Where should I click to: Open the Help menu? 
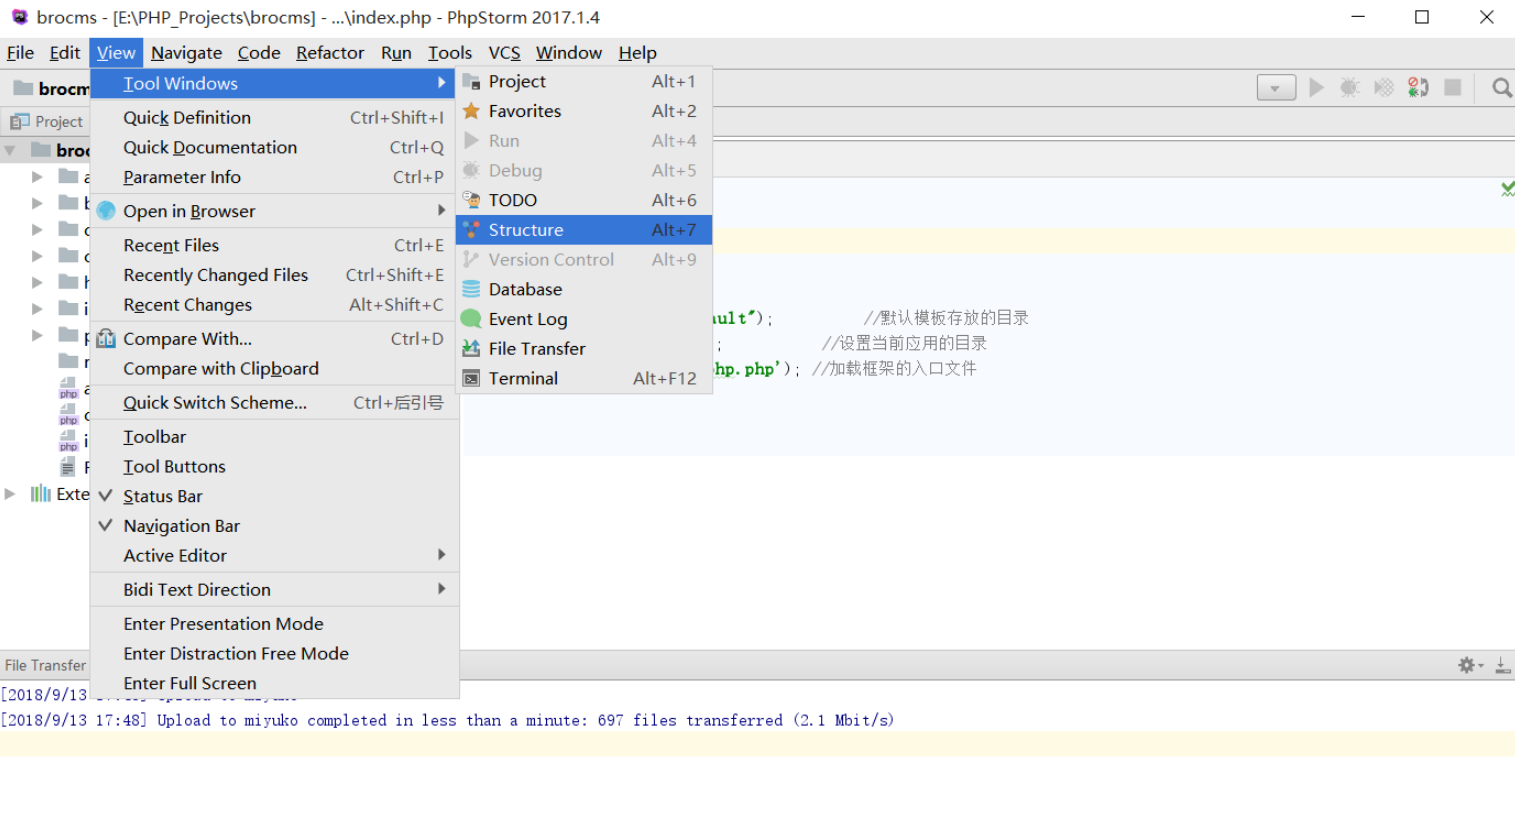click(637, 53)
